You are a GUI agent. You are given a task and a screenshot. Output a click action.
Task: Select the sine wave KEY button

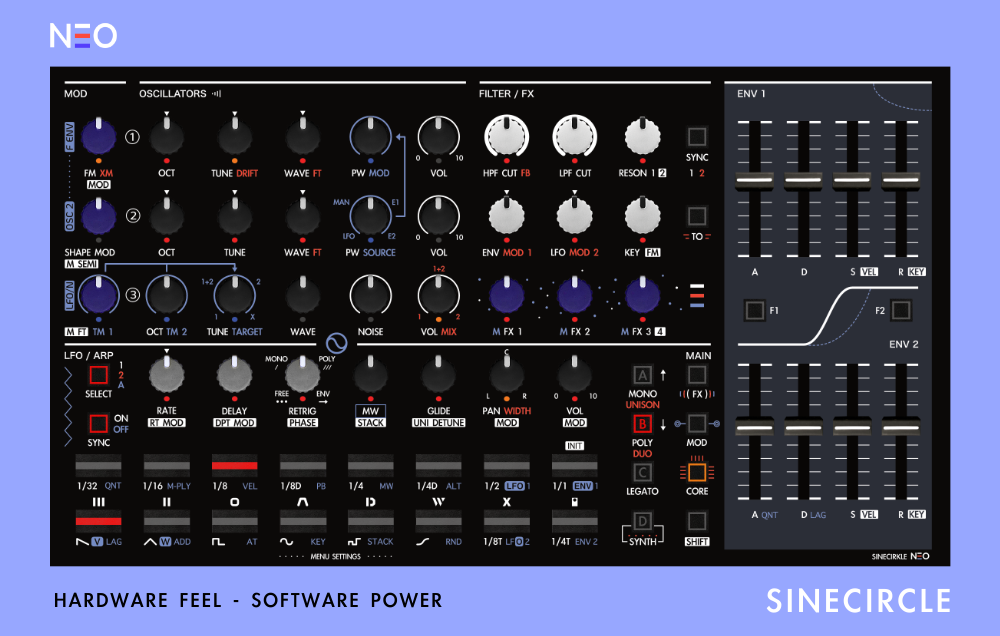tap(302, 521)
